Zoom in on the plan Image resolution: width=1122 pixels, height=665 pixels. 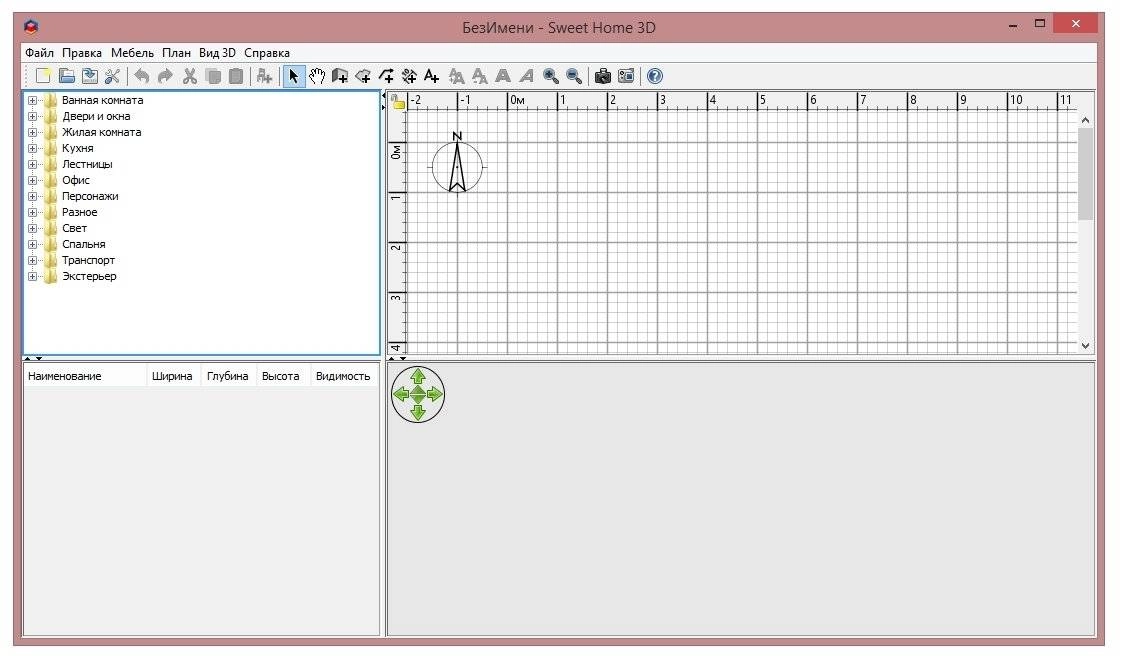[x=550, y=76]
